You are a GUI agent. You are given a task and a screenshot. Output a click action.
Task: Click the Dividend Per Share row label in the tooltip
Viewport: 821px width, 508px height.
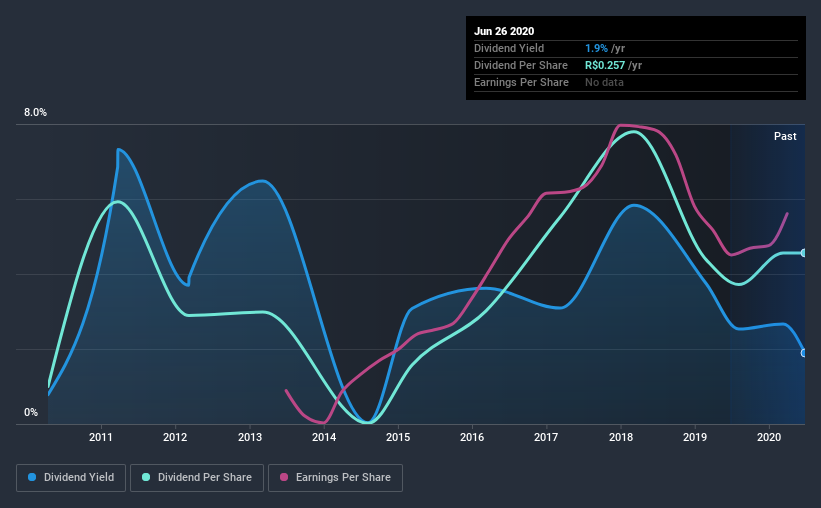click(x=520, y=65)
